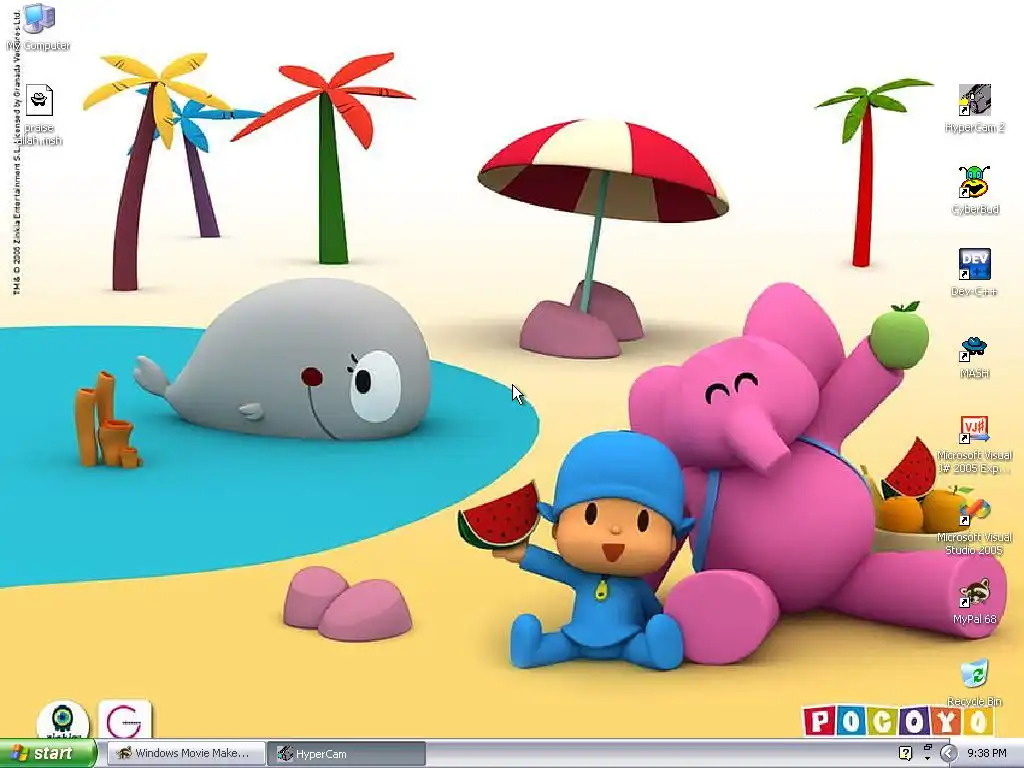The width and height of the screenshot is (1024, 768).
Task: Click the 9:38 PM taskbar clock
Action: [987, 754]
